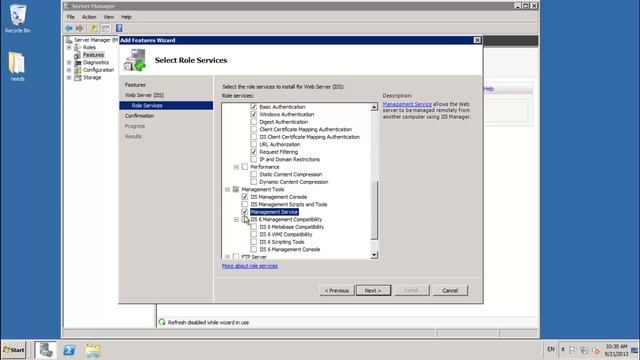The width and height of the screenshot is (640, 360).
Task: Open the Recycle Bin desktop icon
Action: [18, 19]
